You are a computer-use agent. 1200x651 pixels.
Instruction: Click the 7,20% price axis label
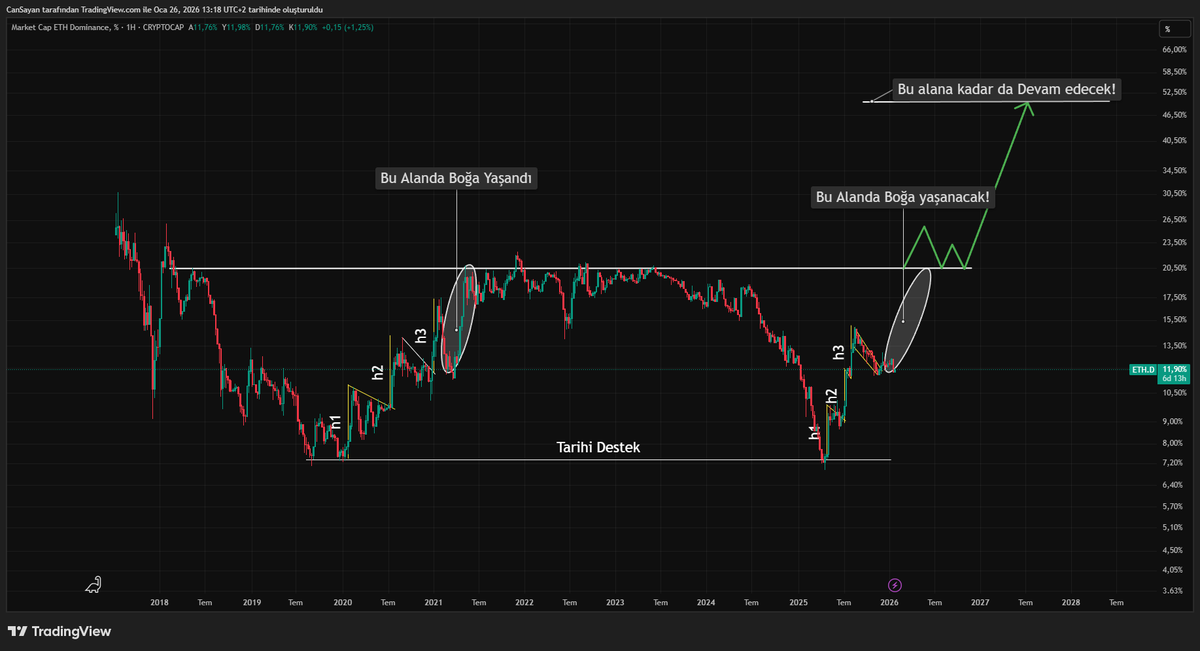1174,464
